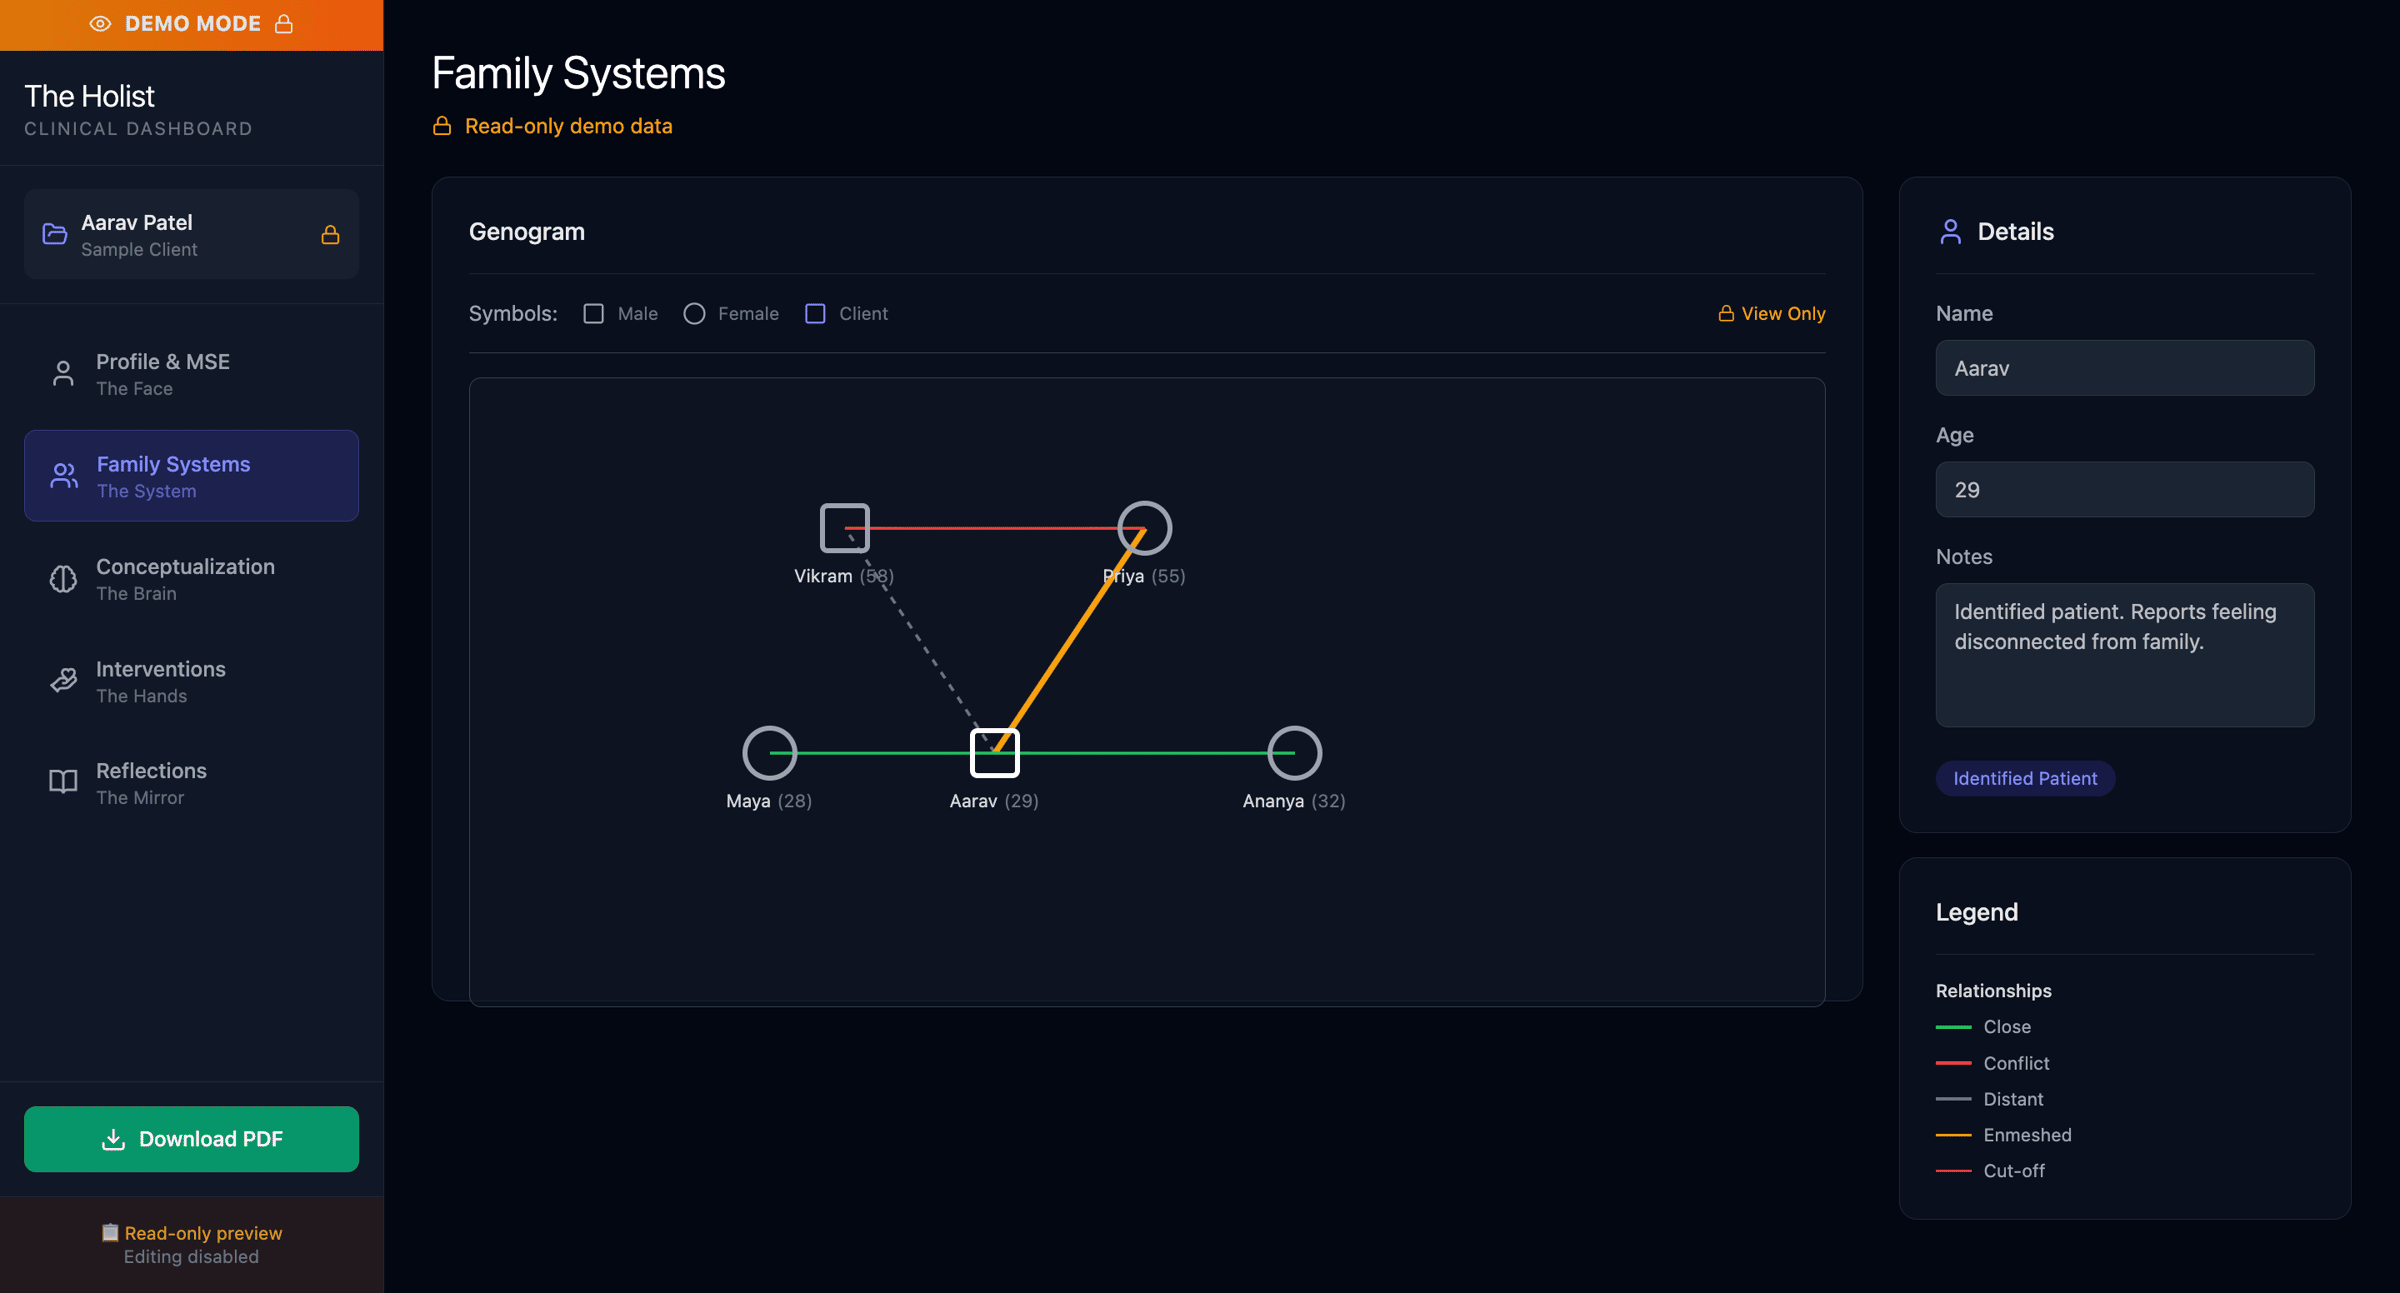Select Vikram's square node in genogram
Image resolution: width=2400 pixels, height=1293 pixels.
pos(844,528)
